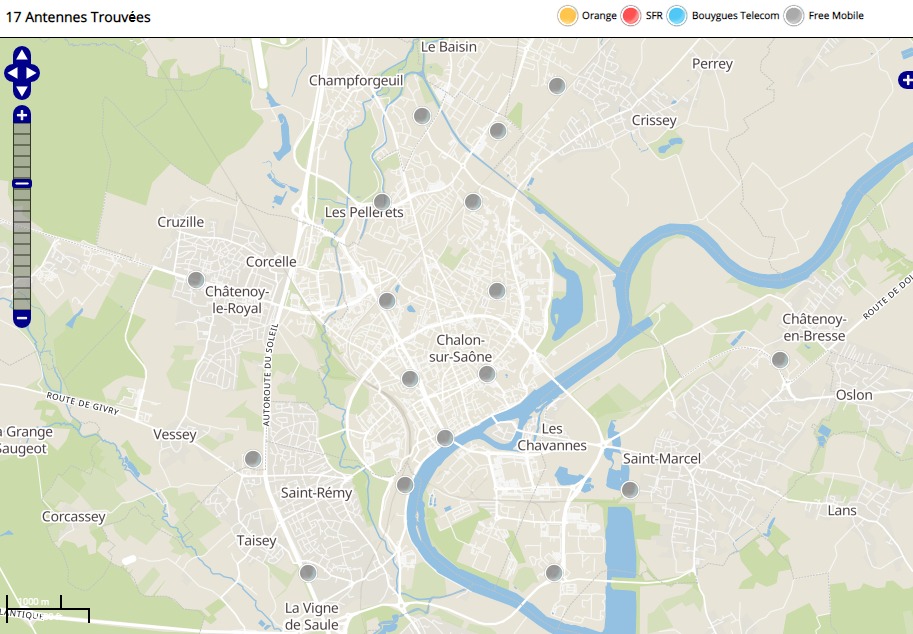
Task: Pan the map left with the arrow
Action: tap(10, 73)
